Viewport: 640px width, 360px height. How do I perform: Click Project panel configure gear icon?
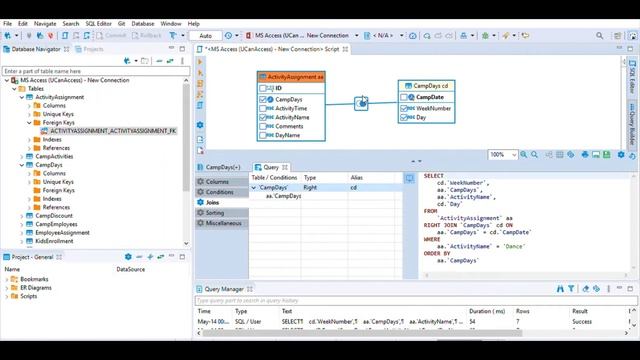tap(128, 257)
